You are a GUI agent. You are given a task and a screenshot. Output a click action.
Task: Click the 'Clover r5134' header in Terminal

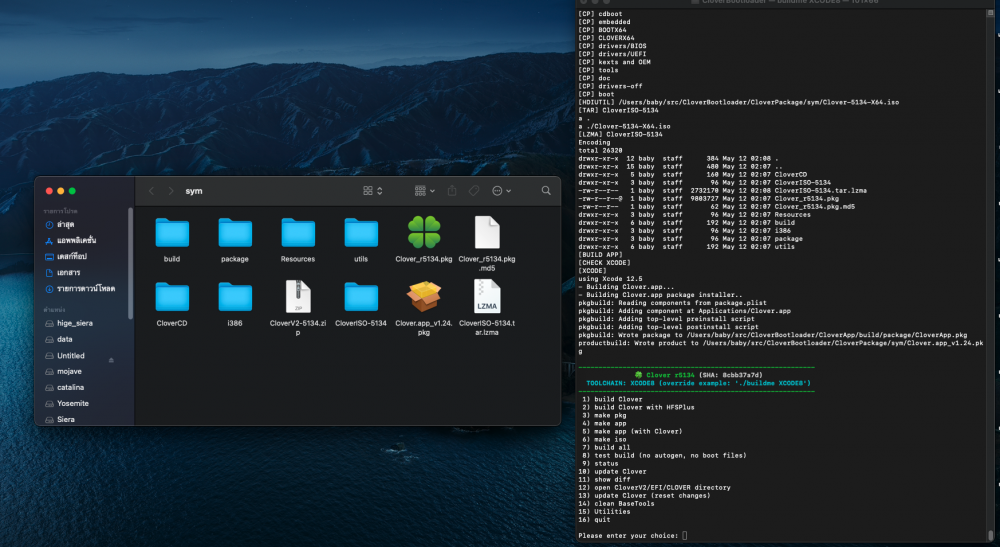click(670, 375)
